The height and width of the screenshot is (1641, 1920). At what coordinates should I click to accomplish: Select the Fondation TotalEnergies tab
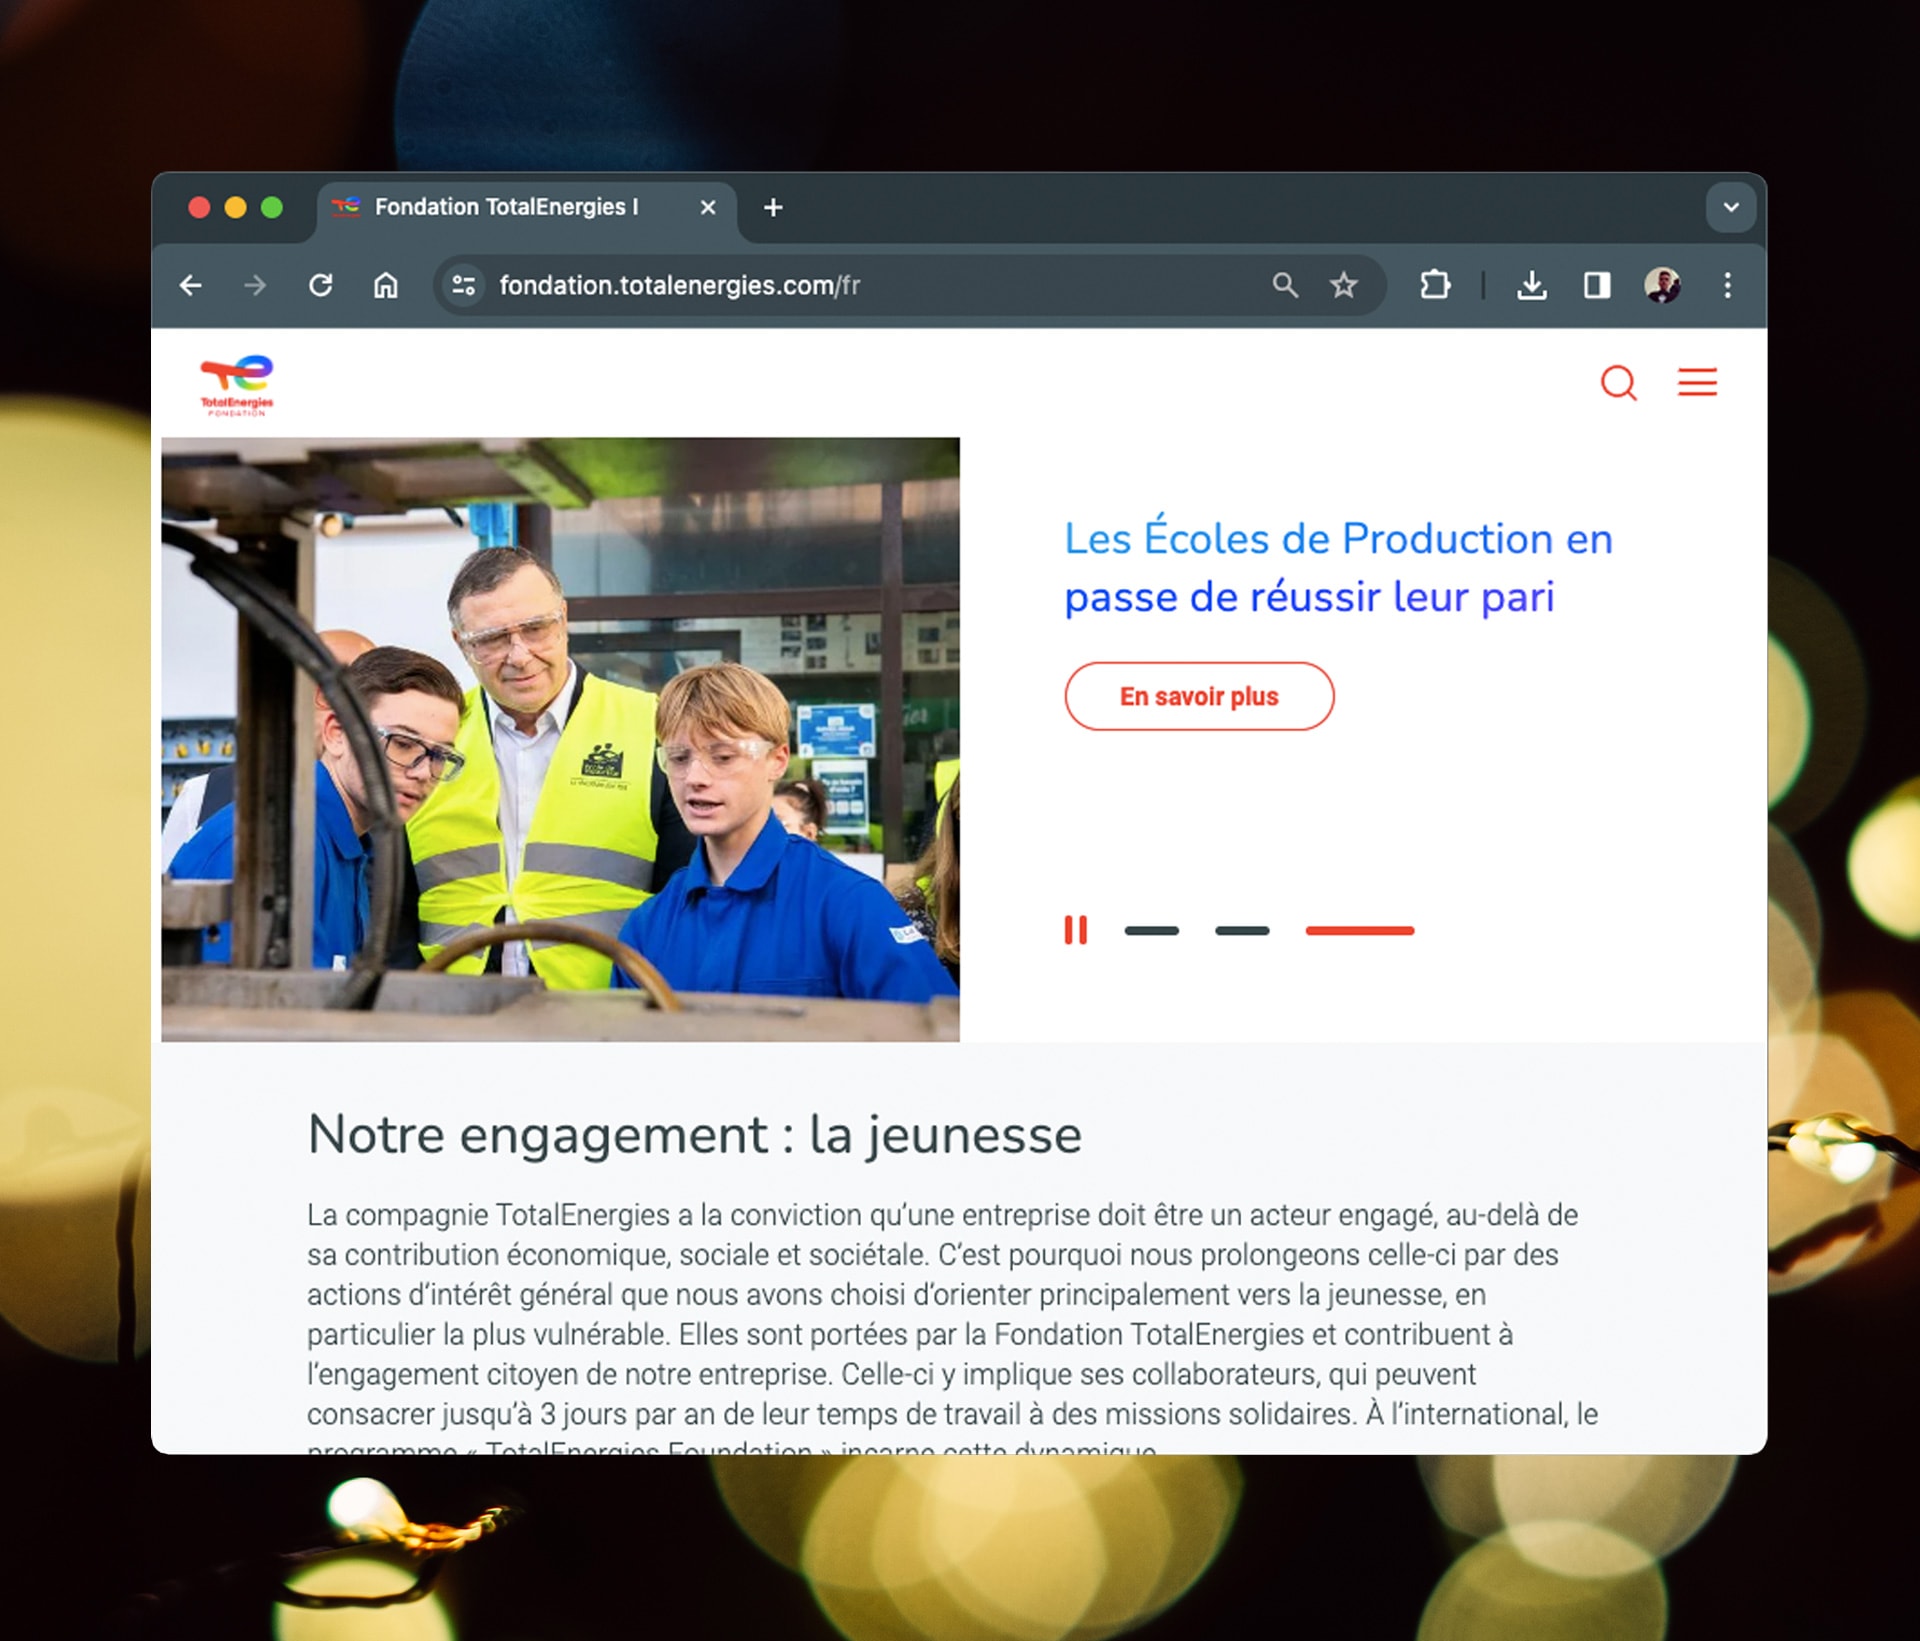pos(527,208)
